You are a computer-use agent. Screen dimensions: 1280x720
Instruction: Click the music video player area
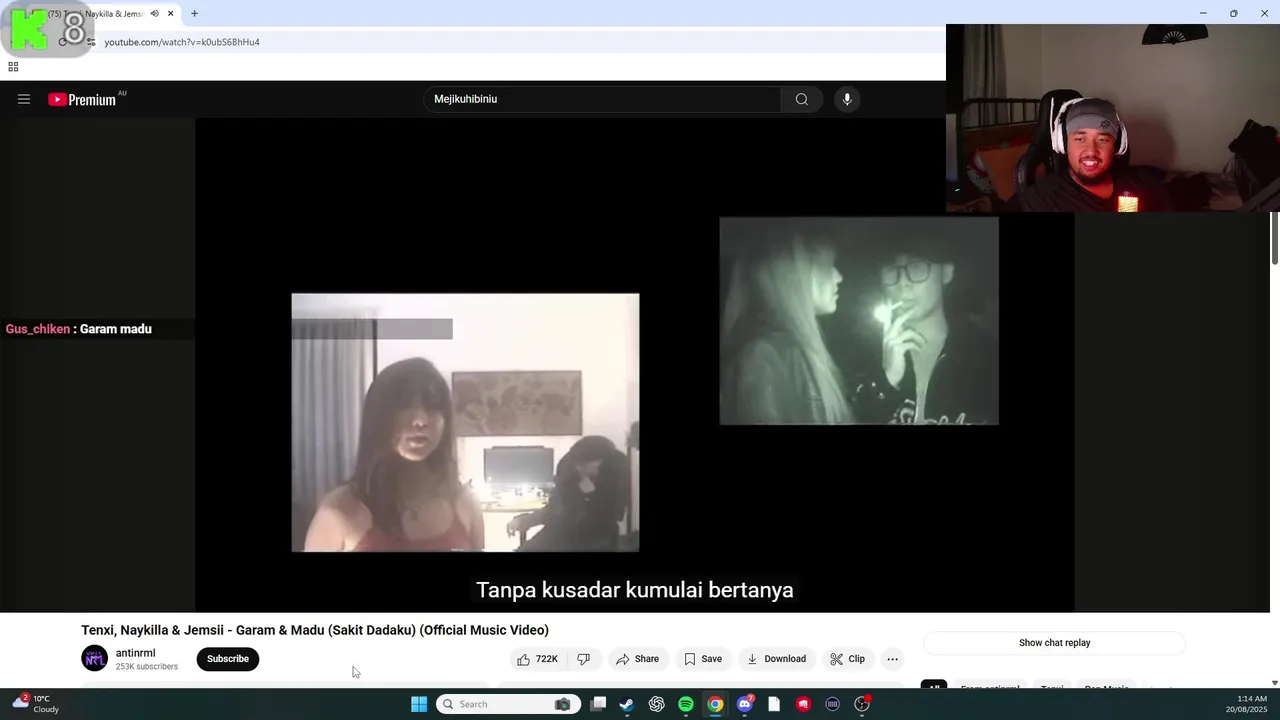click(x=634, y=365)
